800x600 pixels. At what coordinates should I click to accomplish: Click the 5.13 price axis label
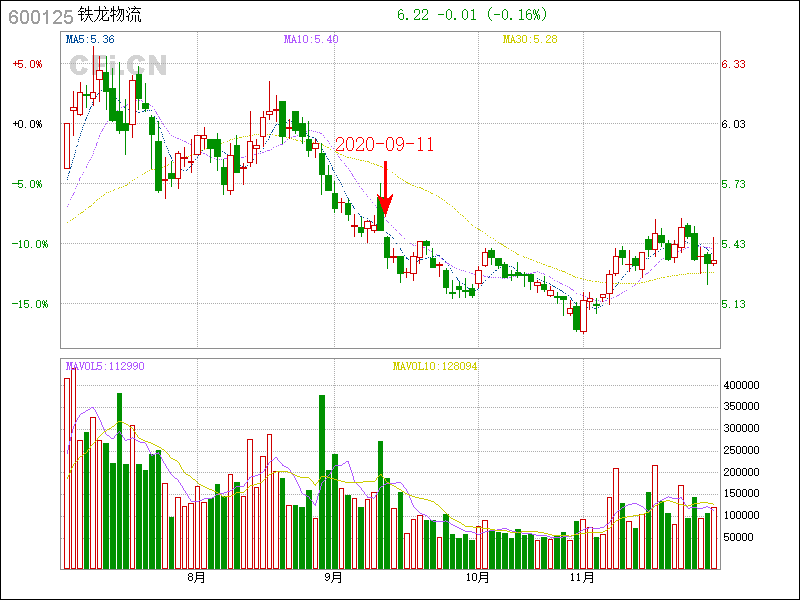pos(733,304)
